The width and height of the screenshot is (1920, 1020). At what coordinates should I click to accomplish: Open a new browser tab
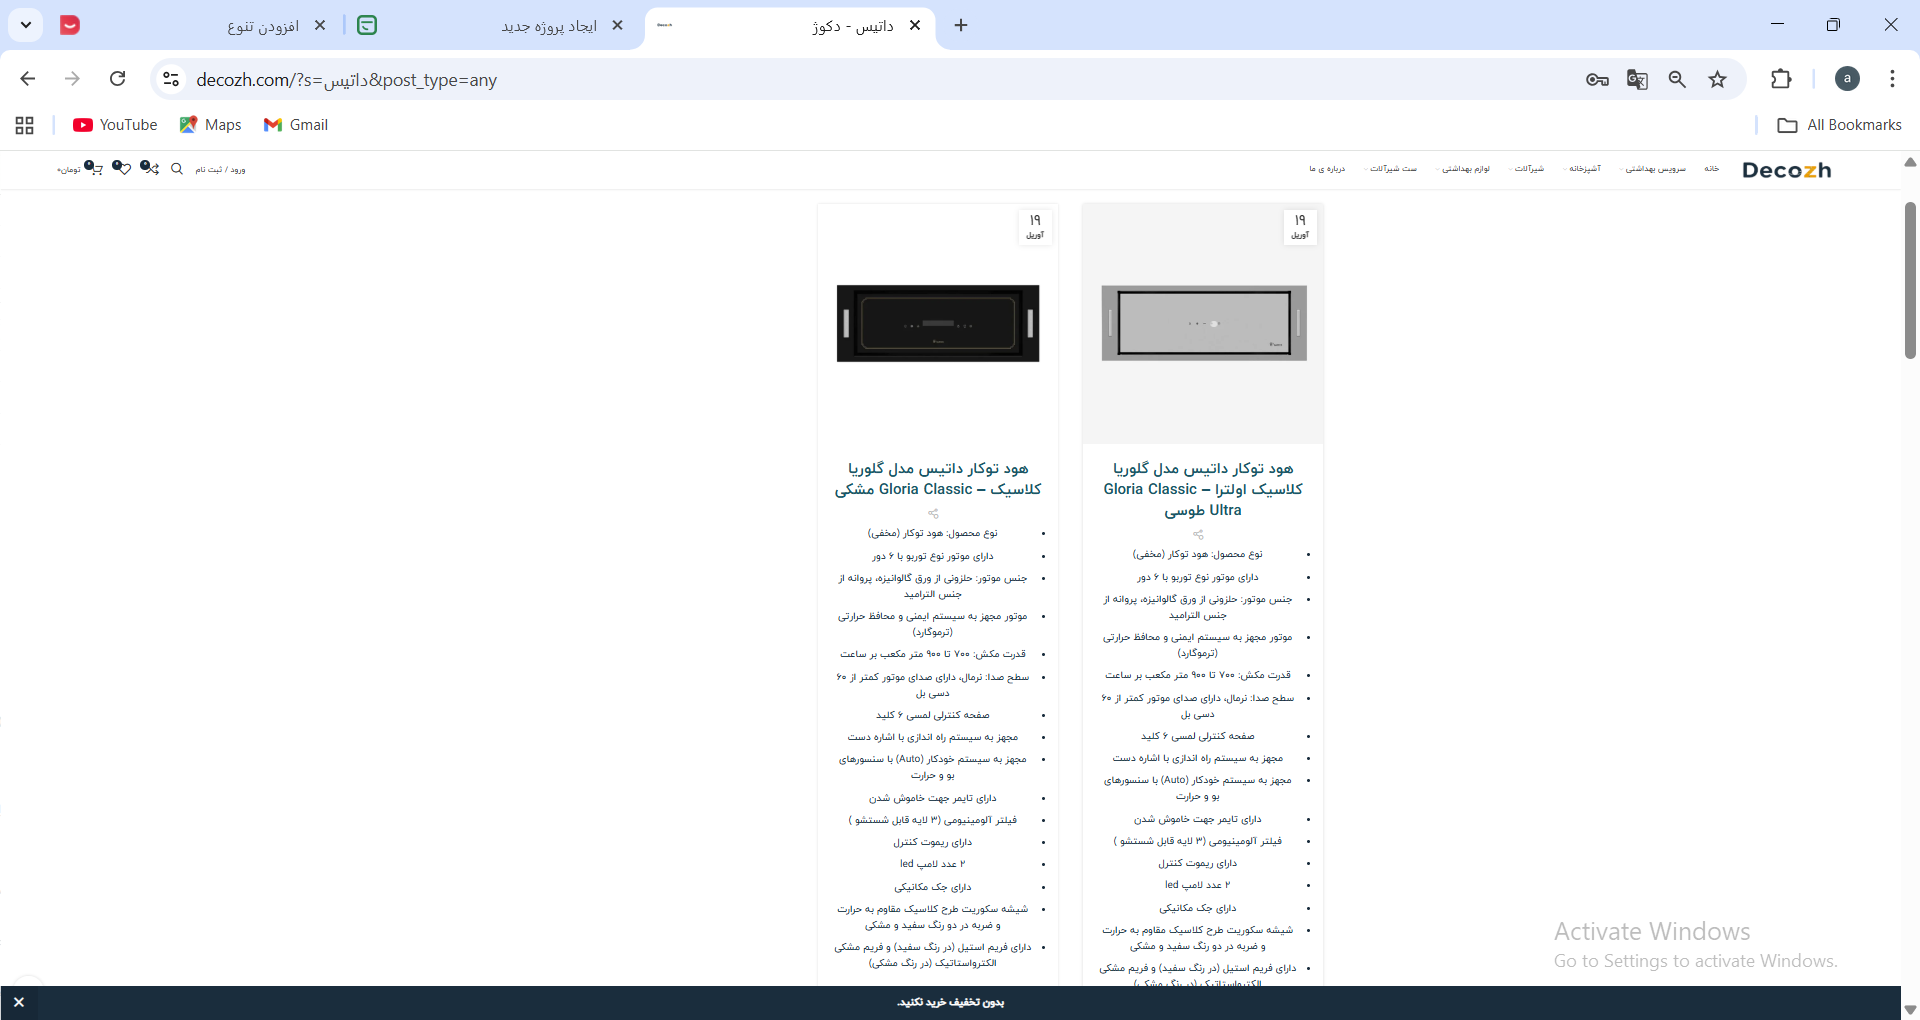[x=961, y=26]
